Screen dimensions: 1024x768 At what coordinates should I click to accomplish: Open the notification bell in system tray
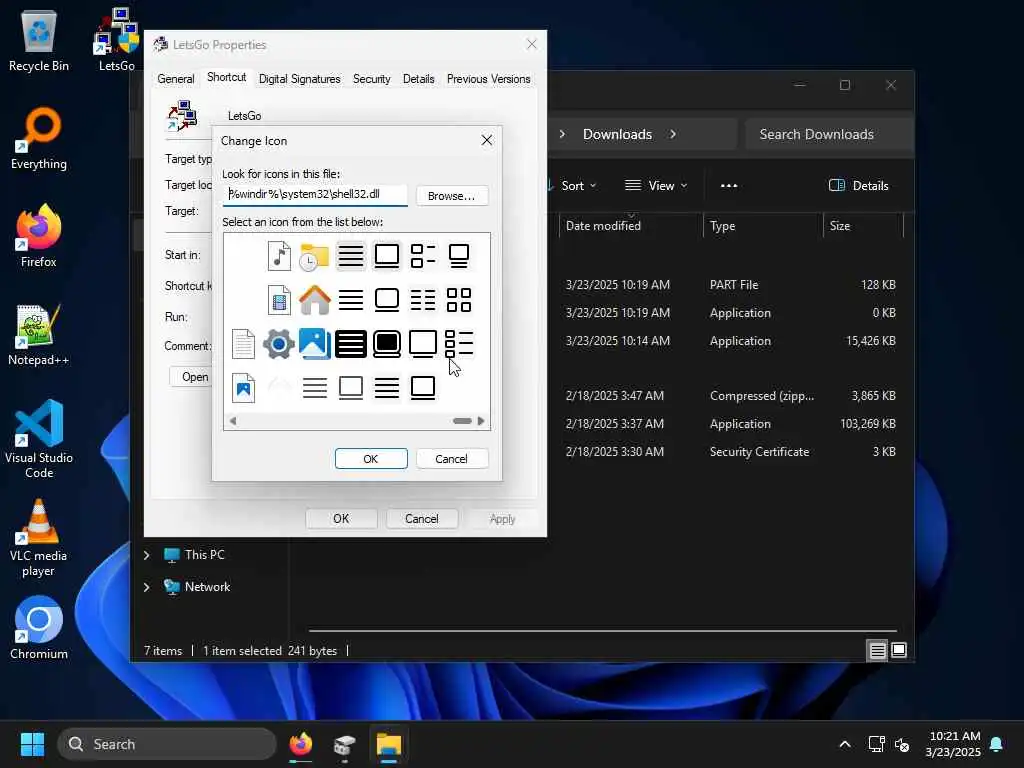(x=997, y=744)
